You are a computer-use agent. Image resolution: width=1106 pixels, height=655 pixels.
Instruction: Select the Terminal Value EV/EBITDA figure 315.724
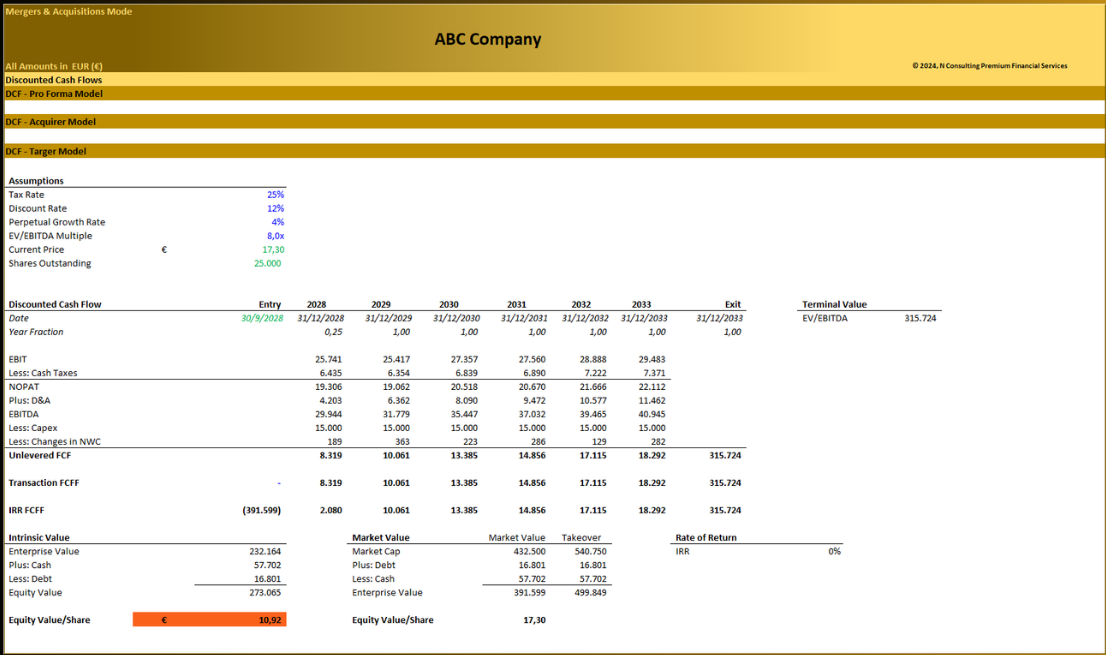[x=920, y=319]
